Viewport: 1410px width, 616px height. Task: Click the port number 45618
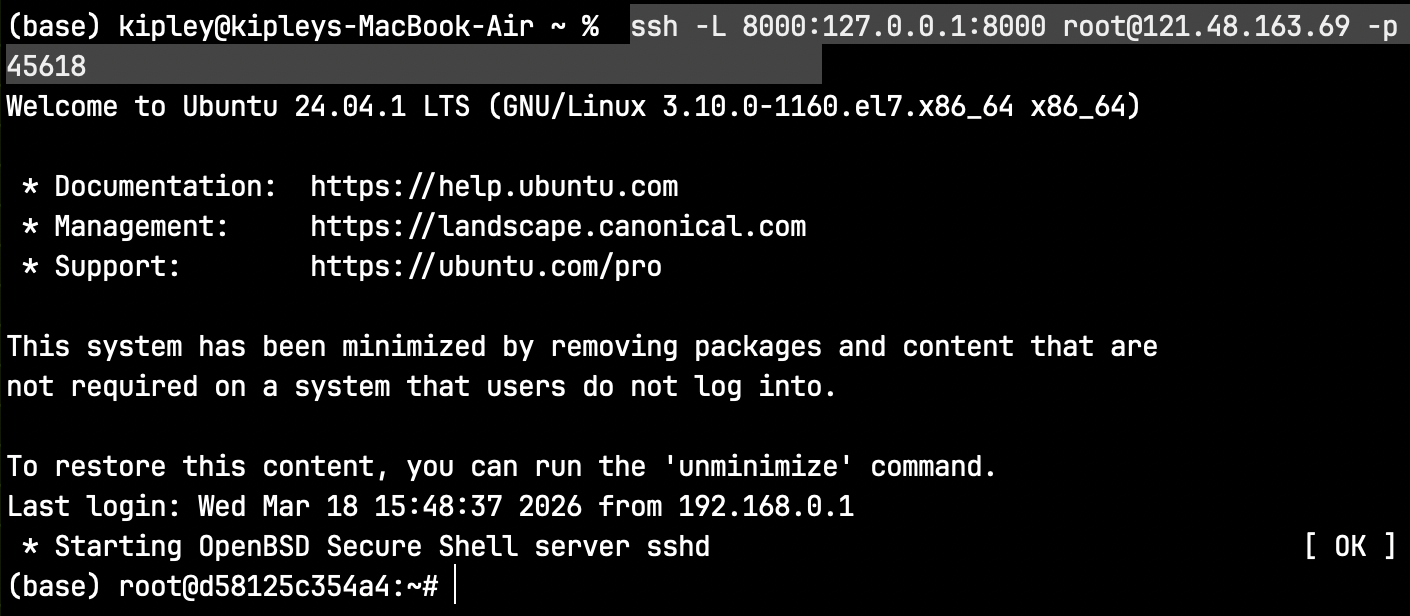(46, 67)
